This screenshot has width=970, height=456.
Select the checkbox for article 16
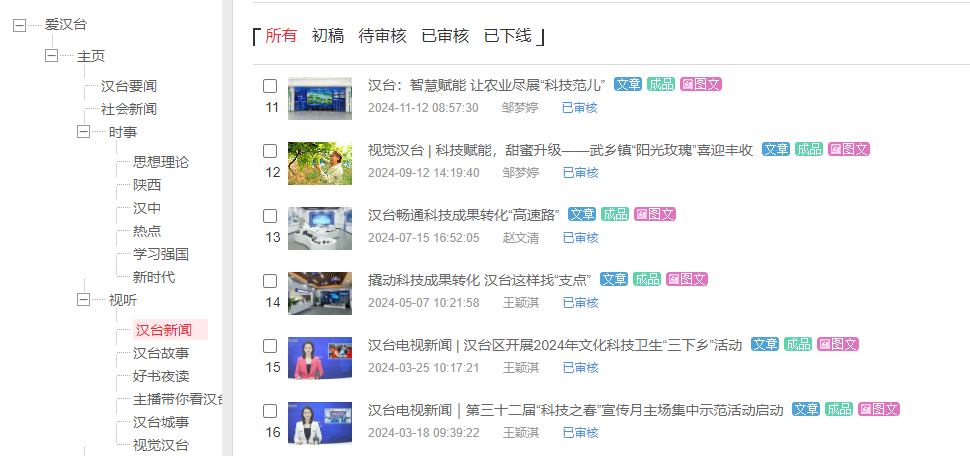tap(270, 411)
